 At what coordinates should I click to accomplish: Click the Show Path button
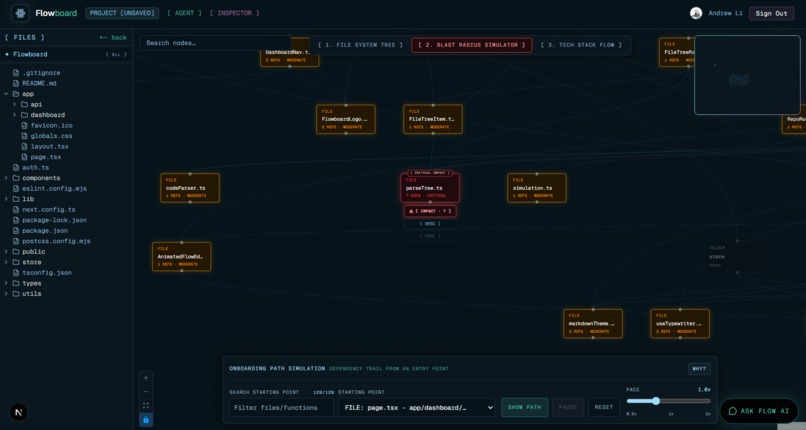pyautogui.click(x=524, y=407)
